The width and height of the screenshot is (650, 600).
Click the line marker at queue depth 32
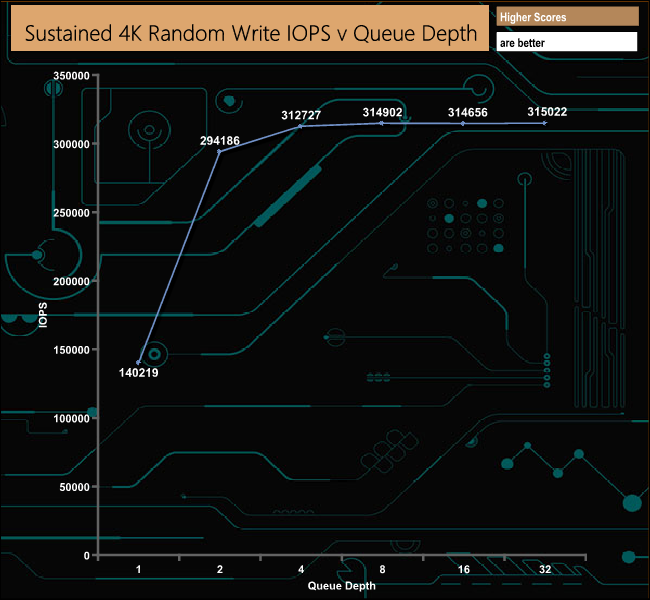coord(545,123)
